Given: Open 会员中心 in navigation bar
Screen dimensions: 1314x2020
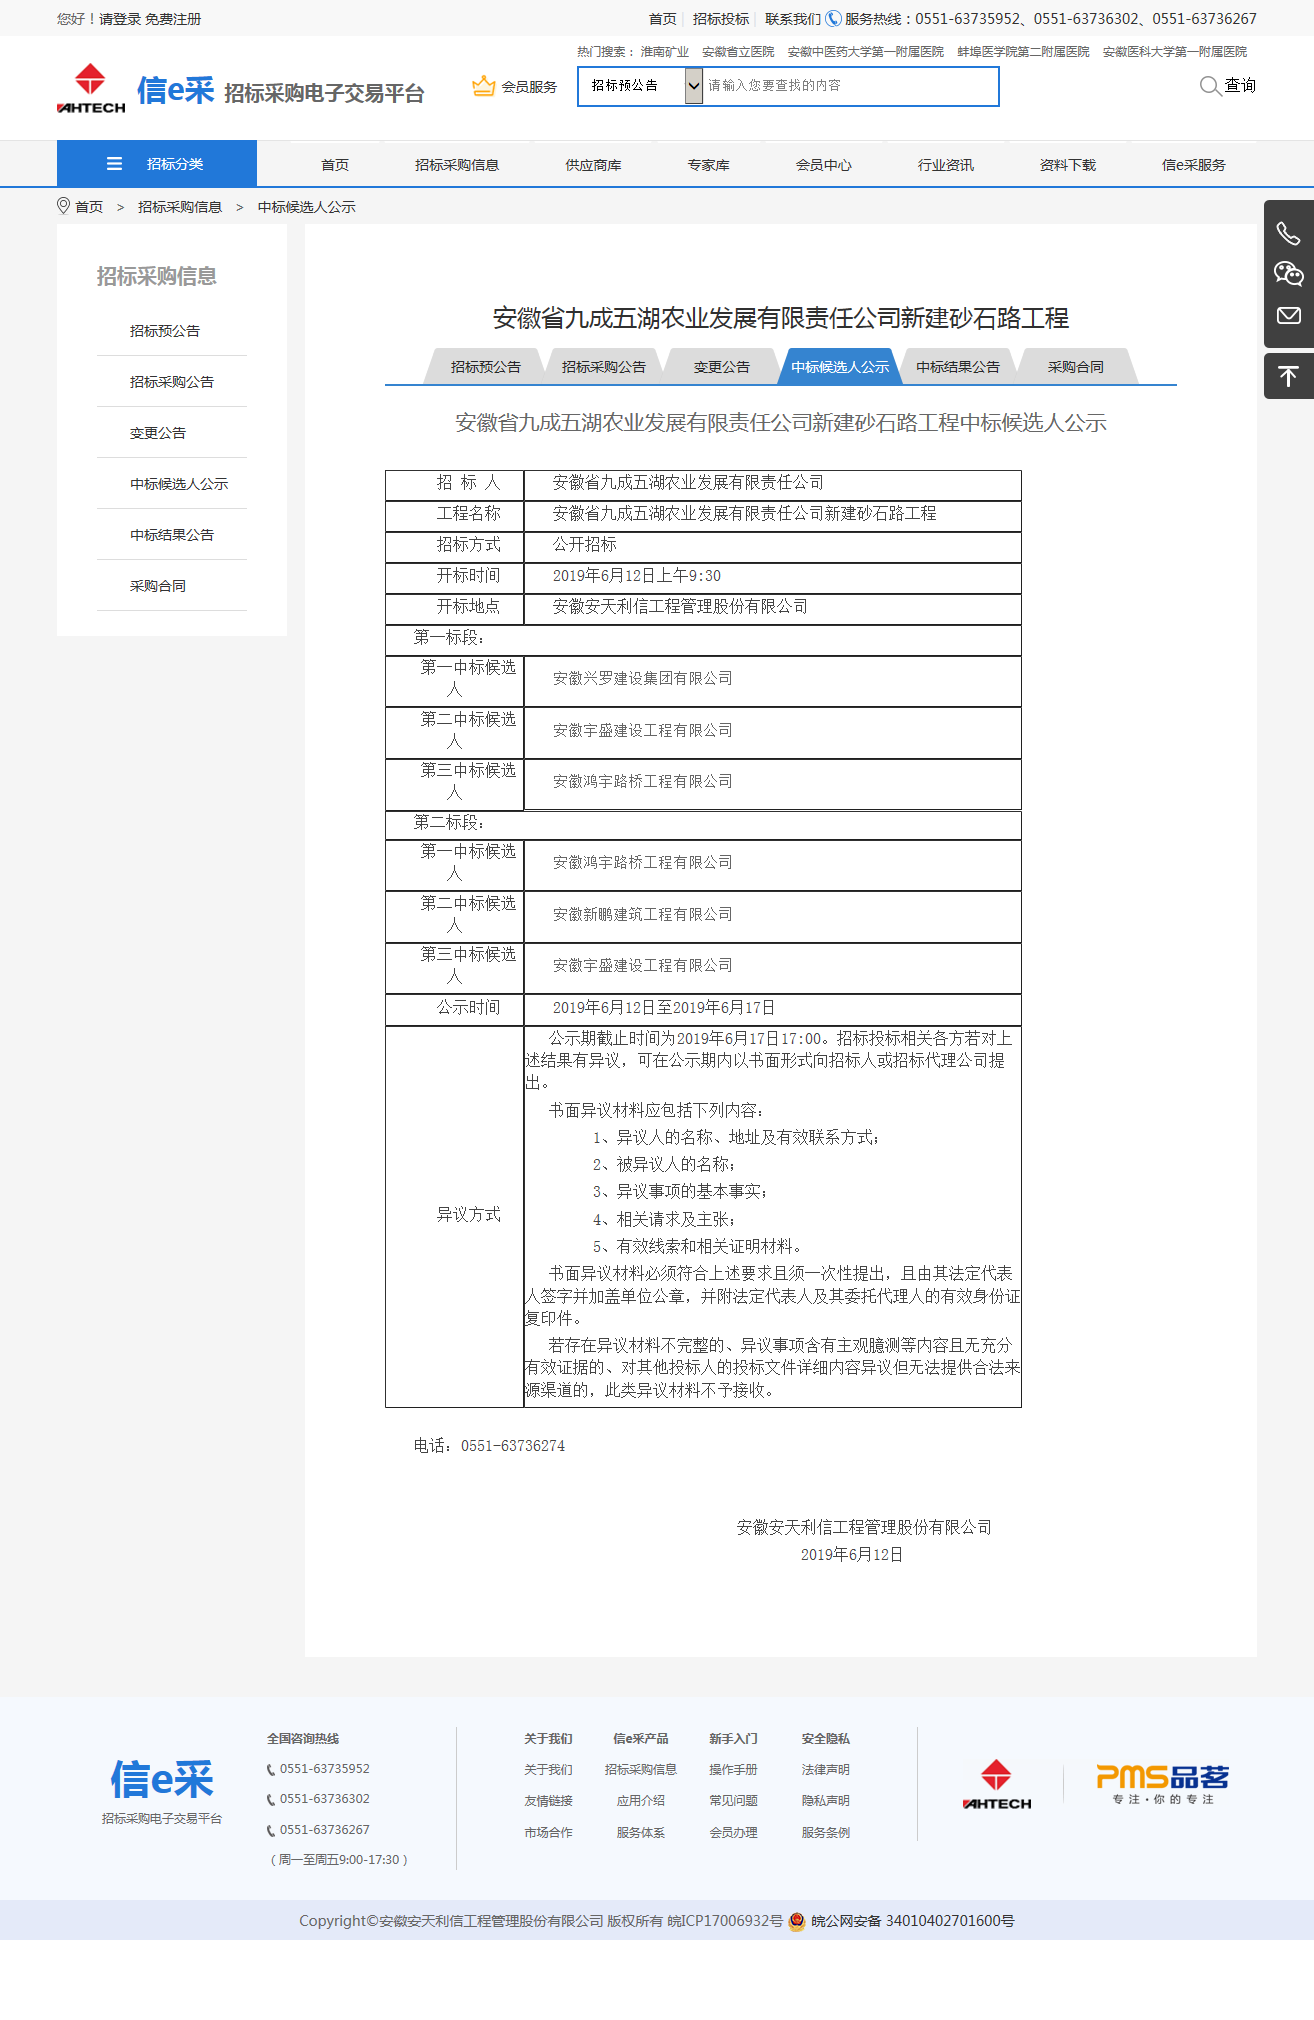Looking at the screenshot, I should [824, 165].
